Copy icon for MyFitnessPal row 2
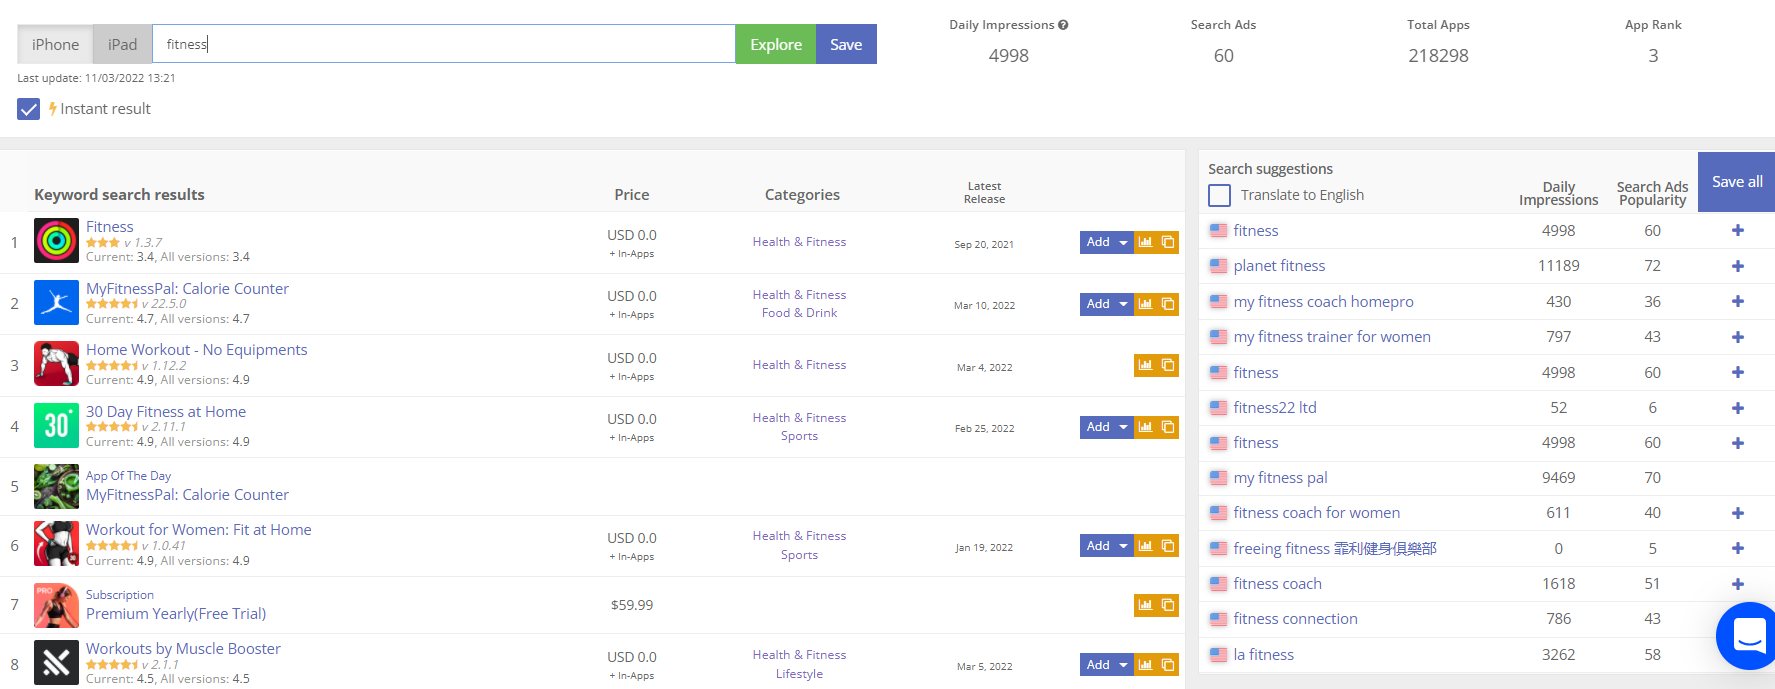The image size is (1775, 689). pyautogui.click(x=1168, y=304)
